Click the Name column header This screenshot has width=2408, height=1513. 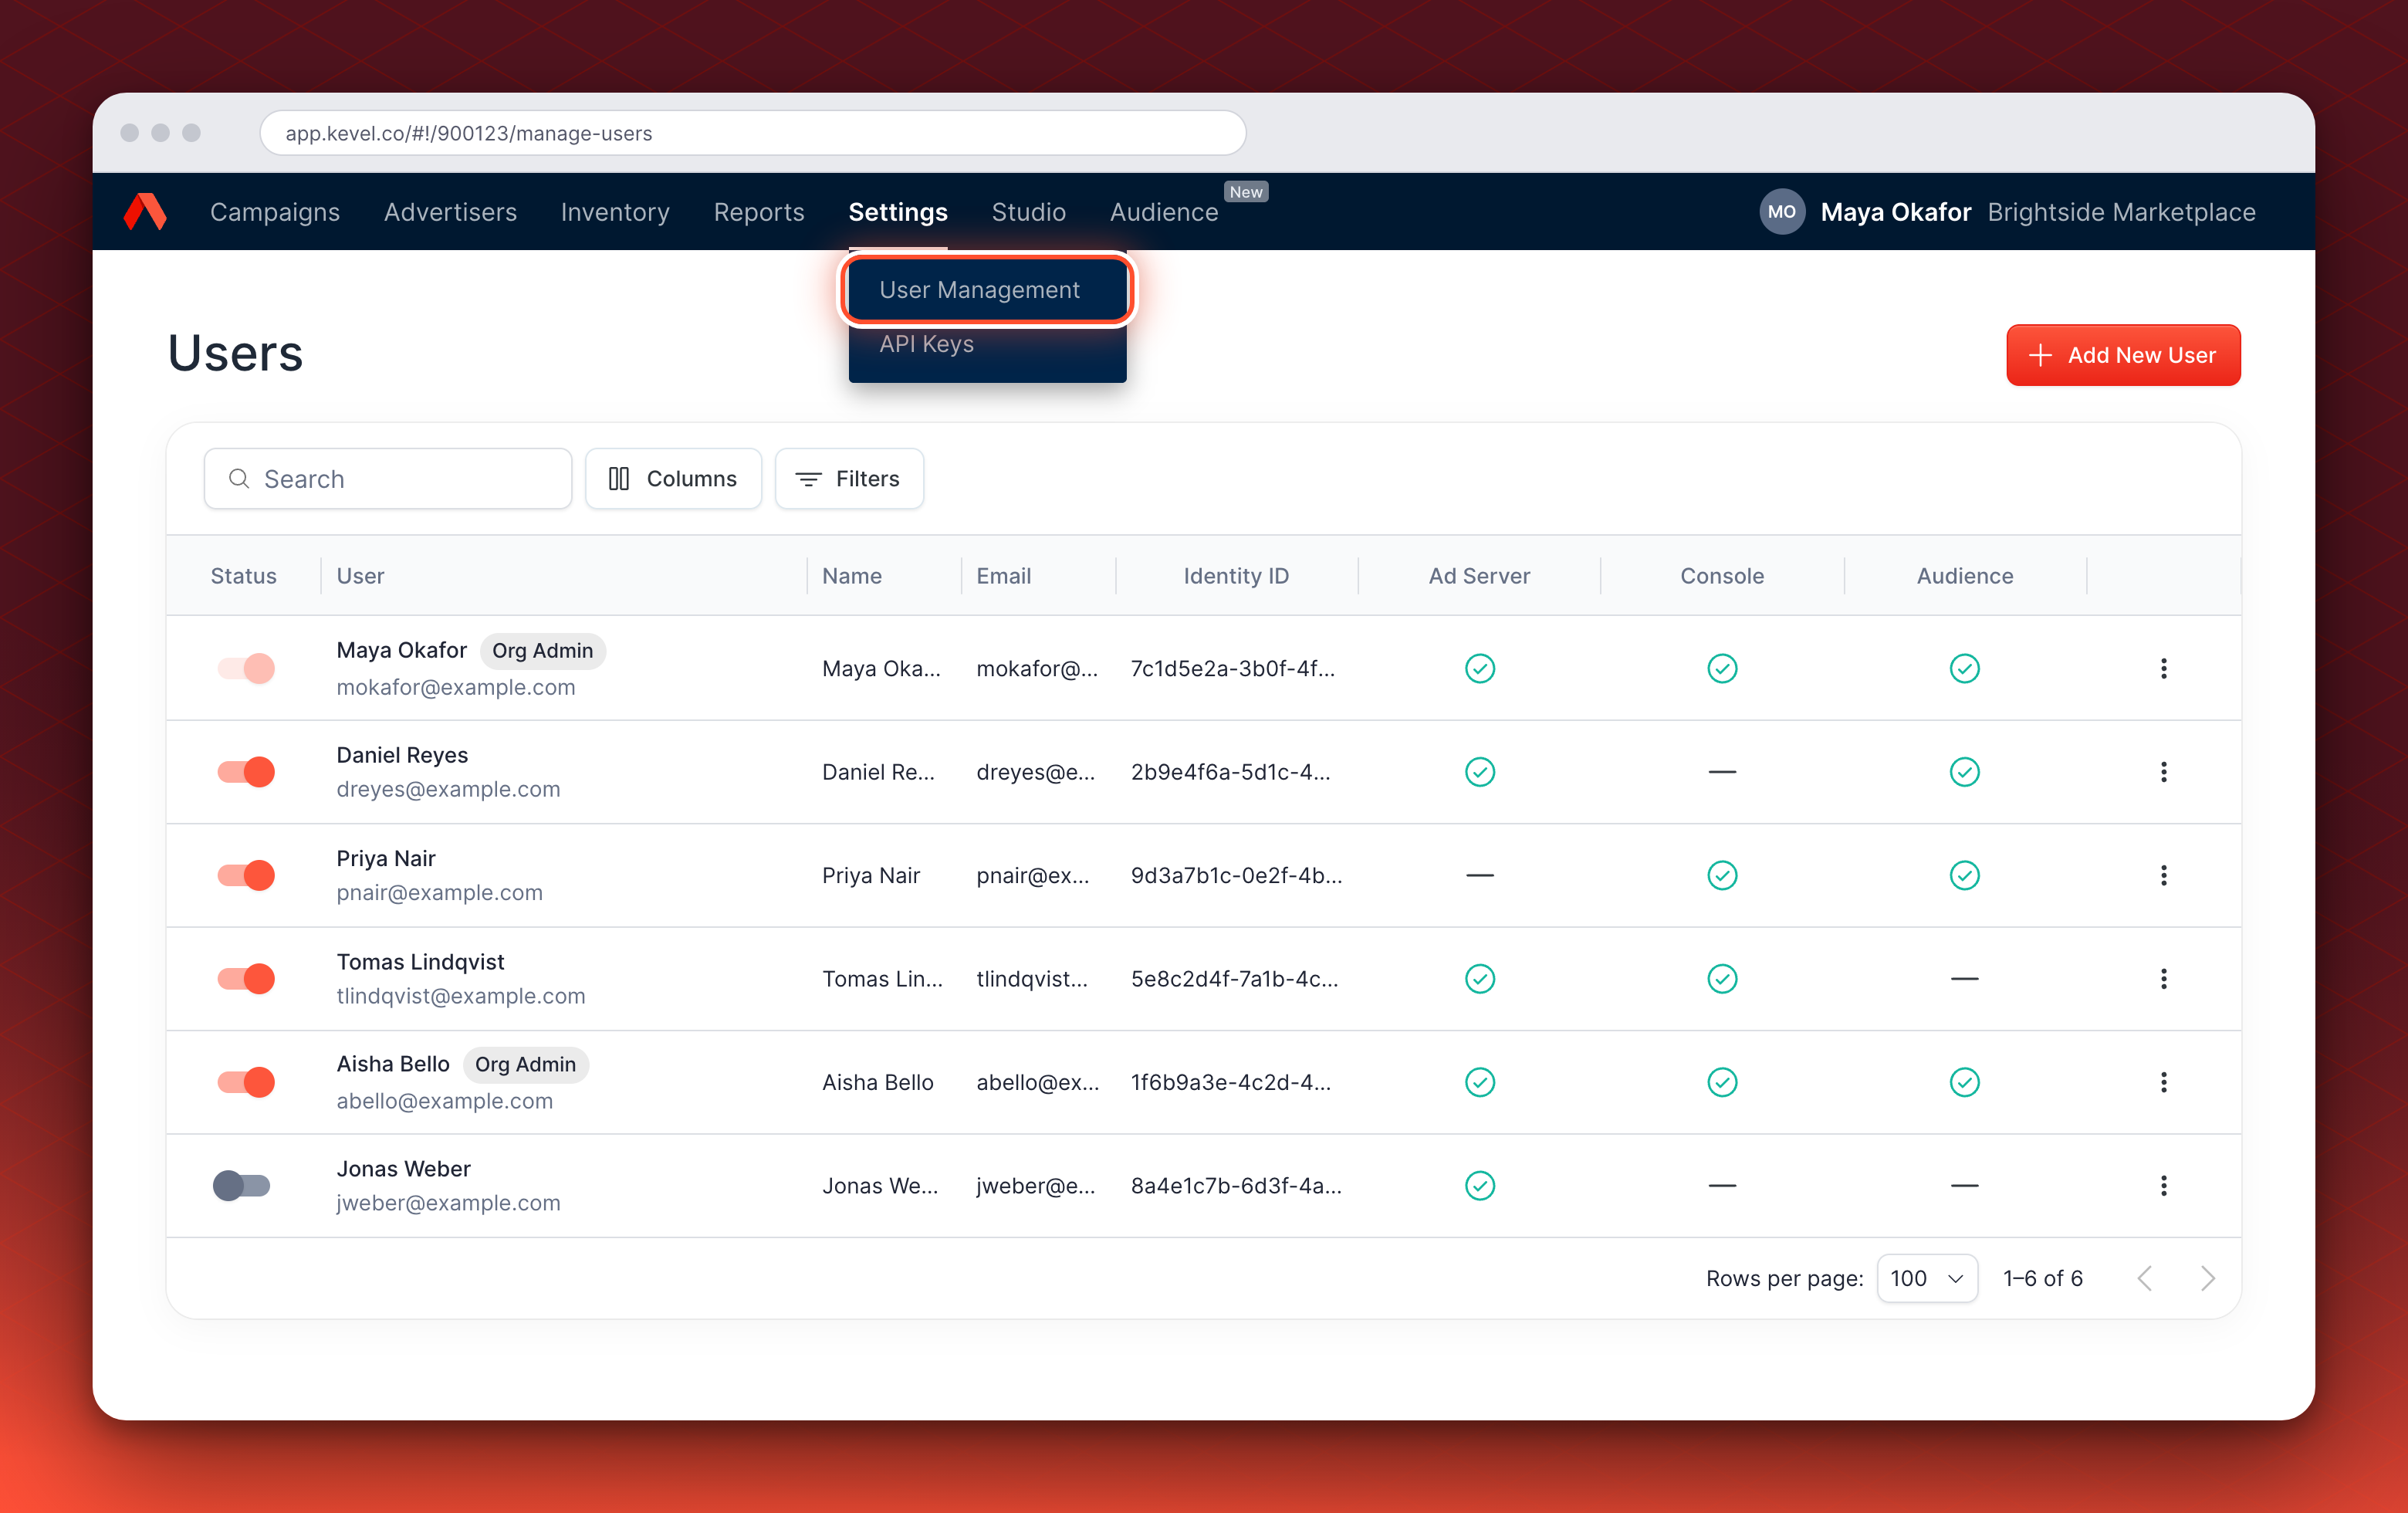(852, 576)
